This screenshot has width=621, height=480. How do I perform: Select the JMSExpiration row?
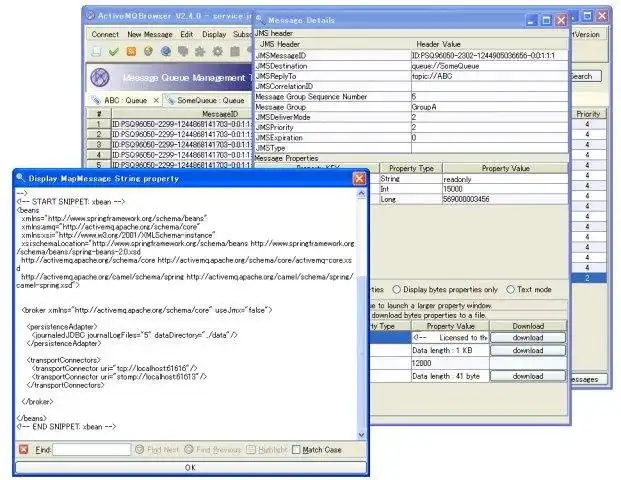[411, 138]
